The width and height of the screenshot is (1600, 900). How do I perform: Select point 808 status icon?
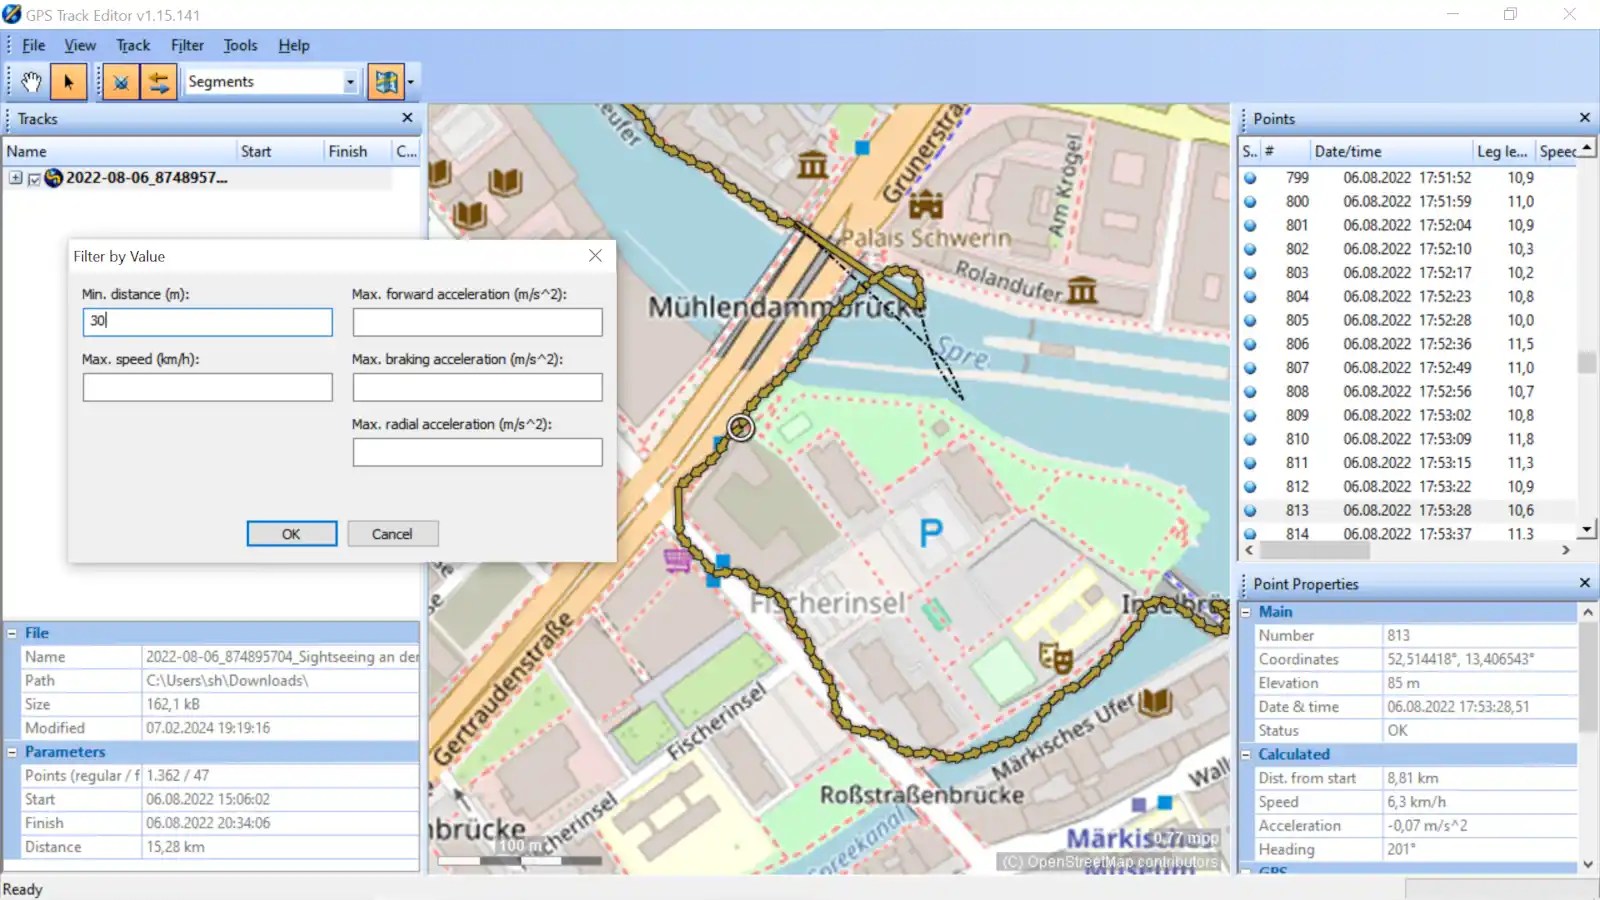1250,392
